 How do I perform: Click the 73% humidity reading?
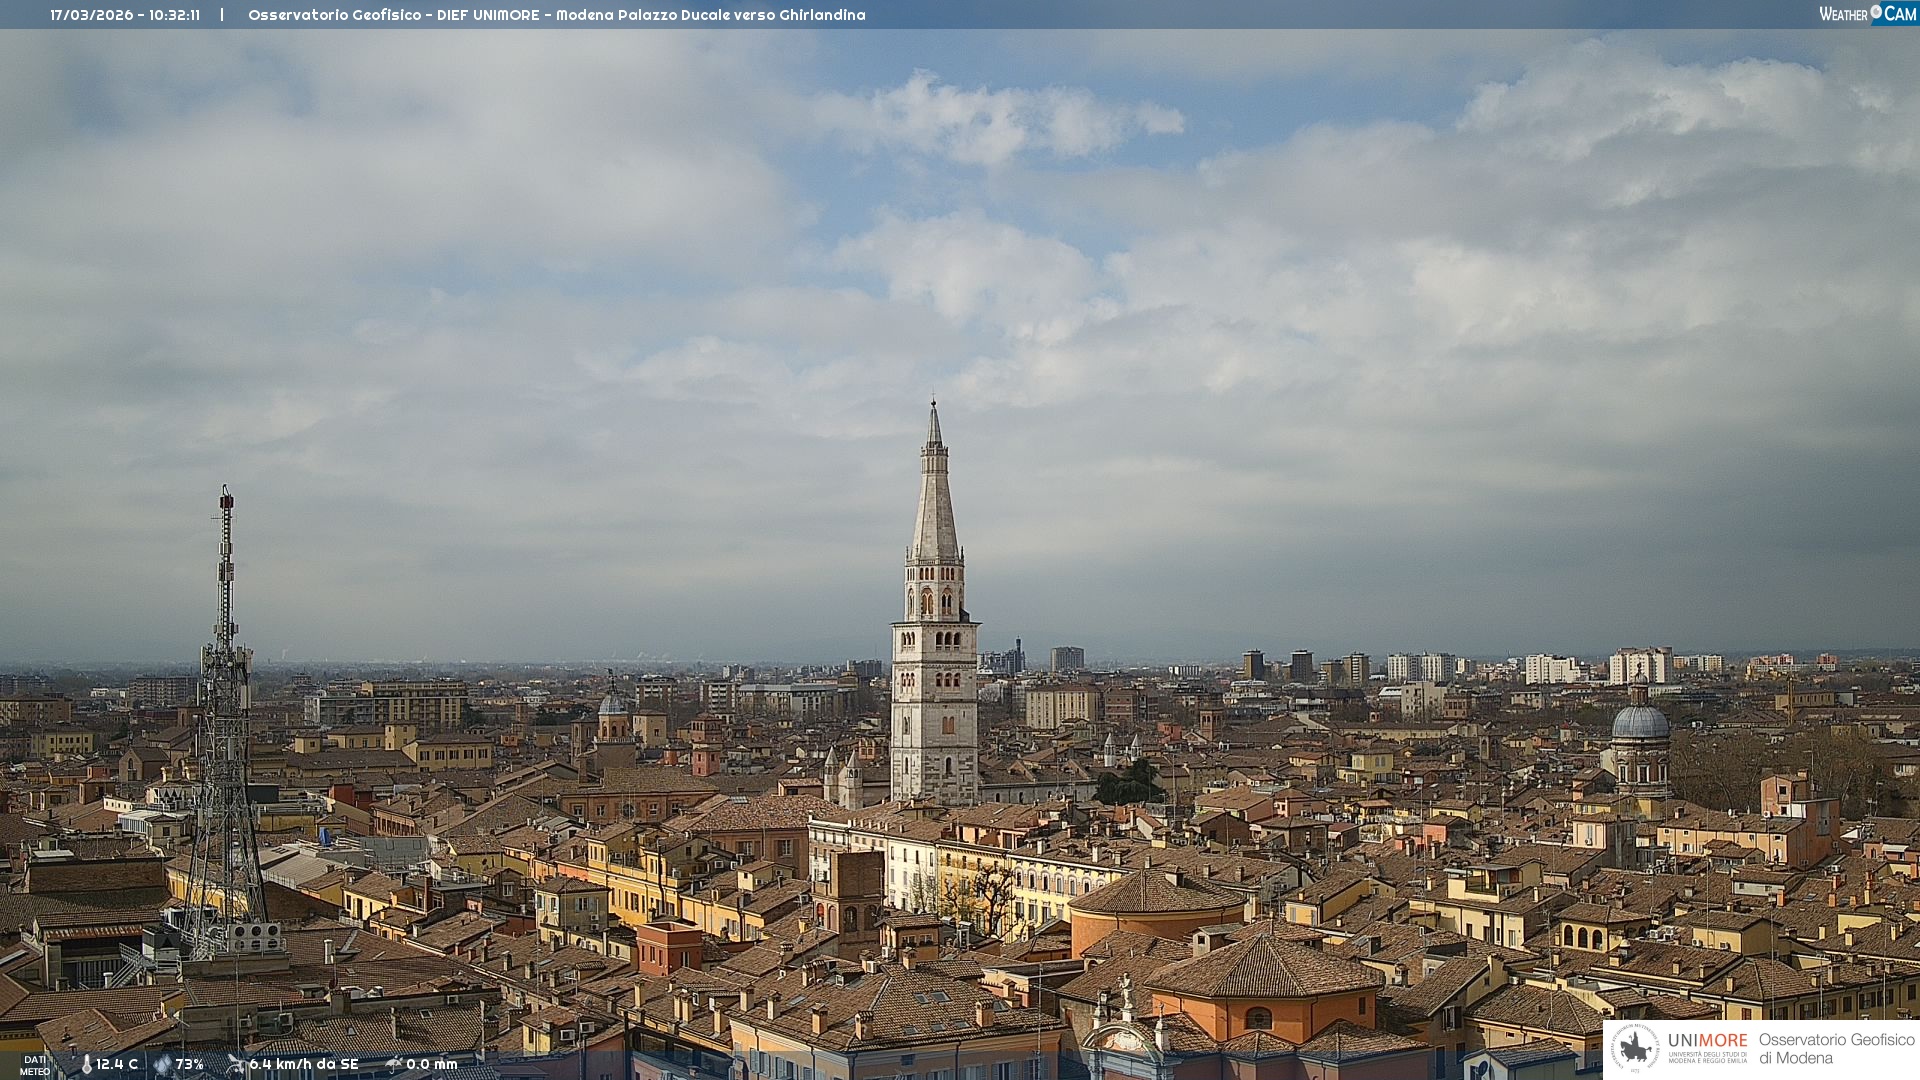(x=189, y=1064)
